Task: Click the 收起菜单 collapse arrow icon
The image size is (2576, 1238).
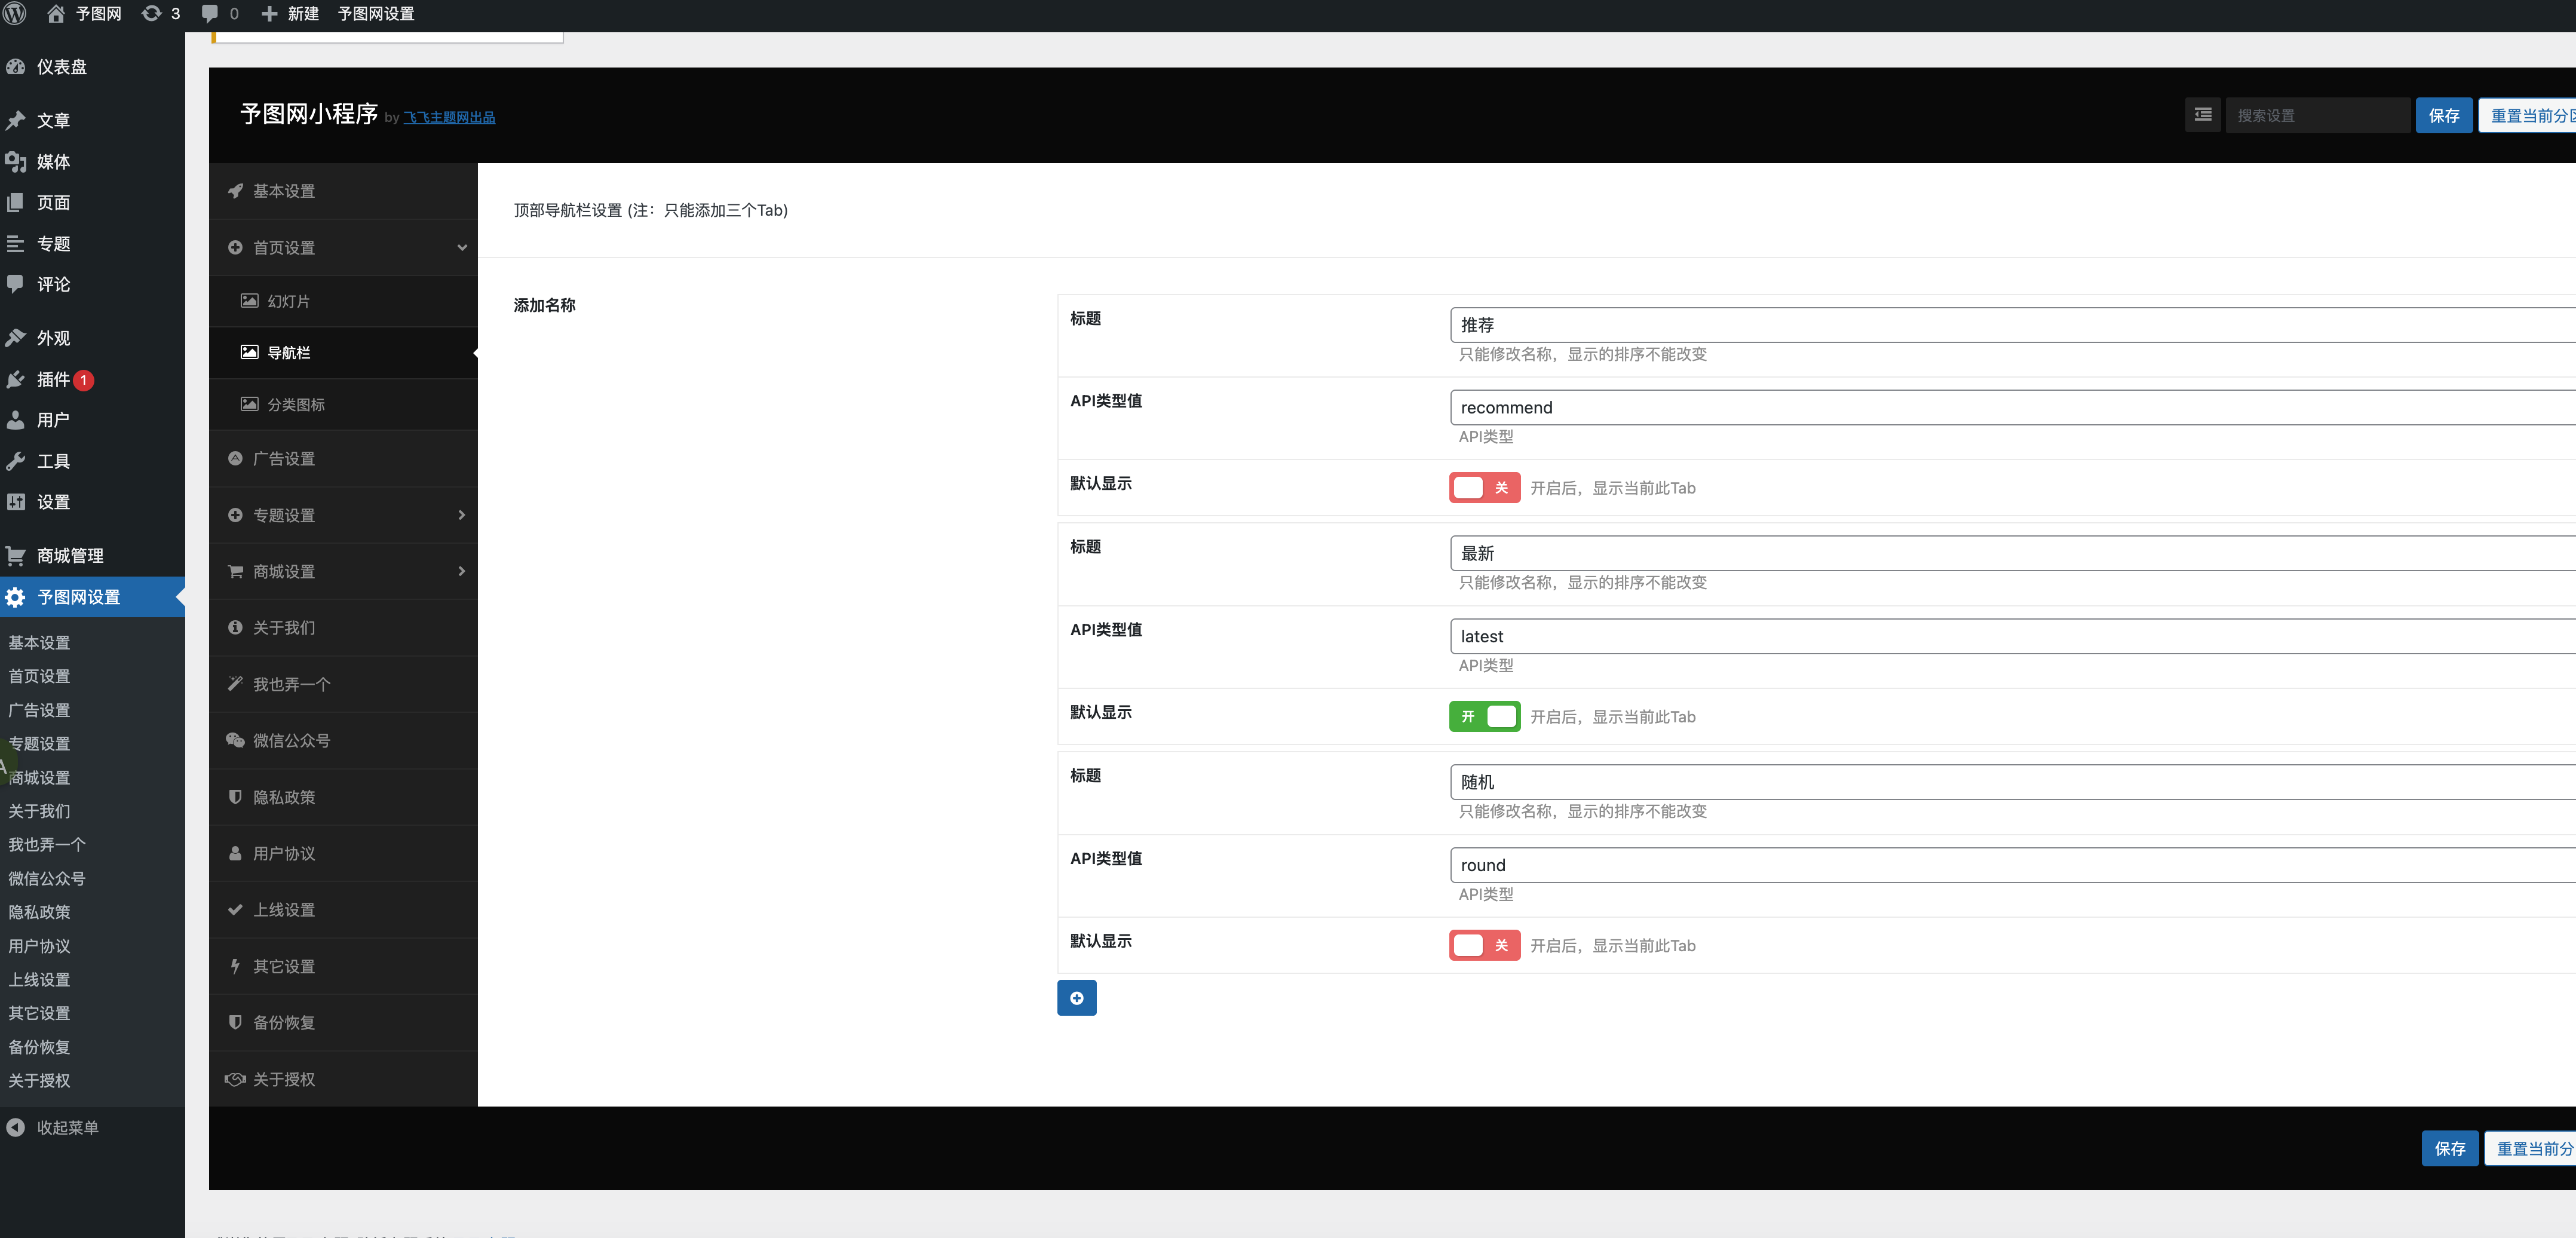Action: [x=16, y=1127]
